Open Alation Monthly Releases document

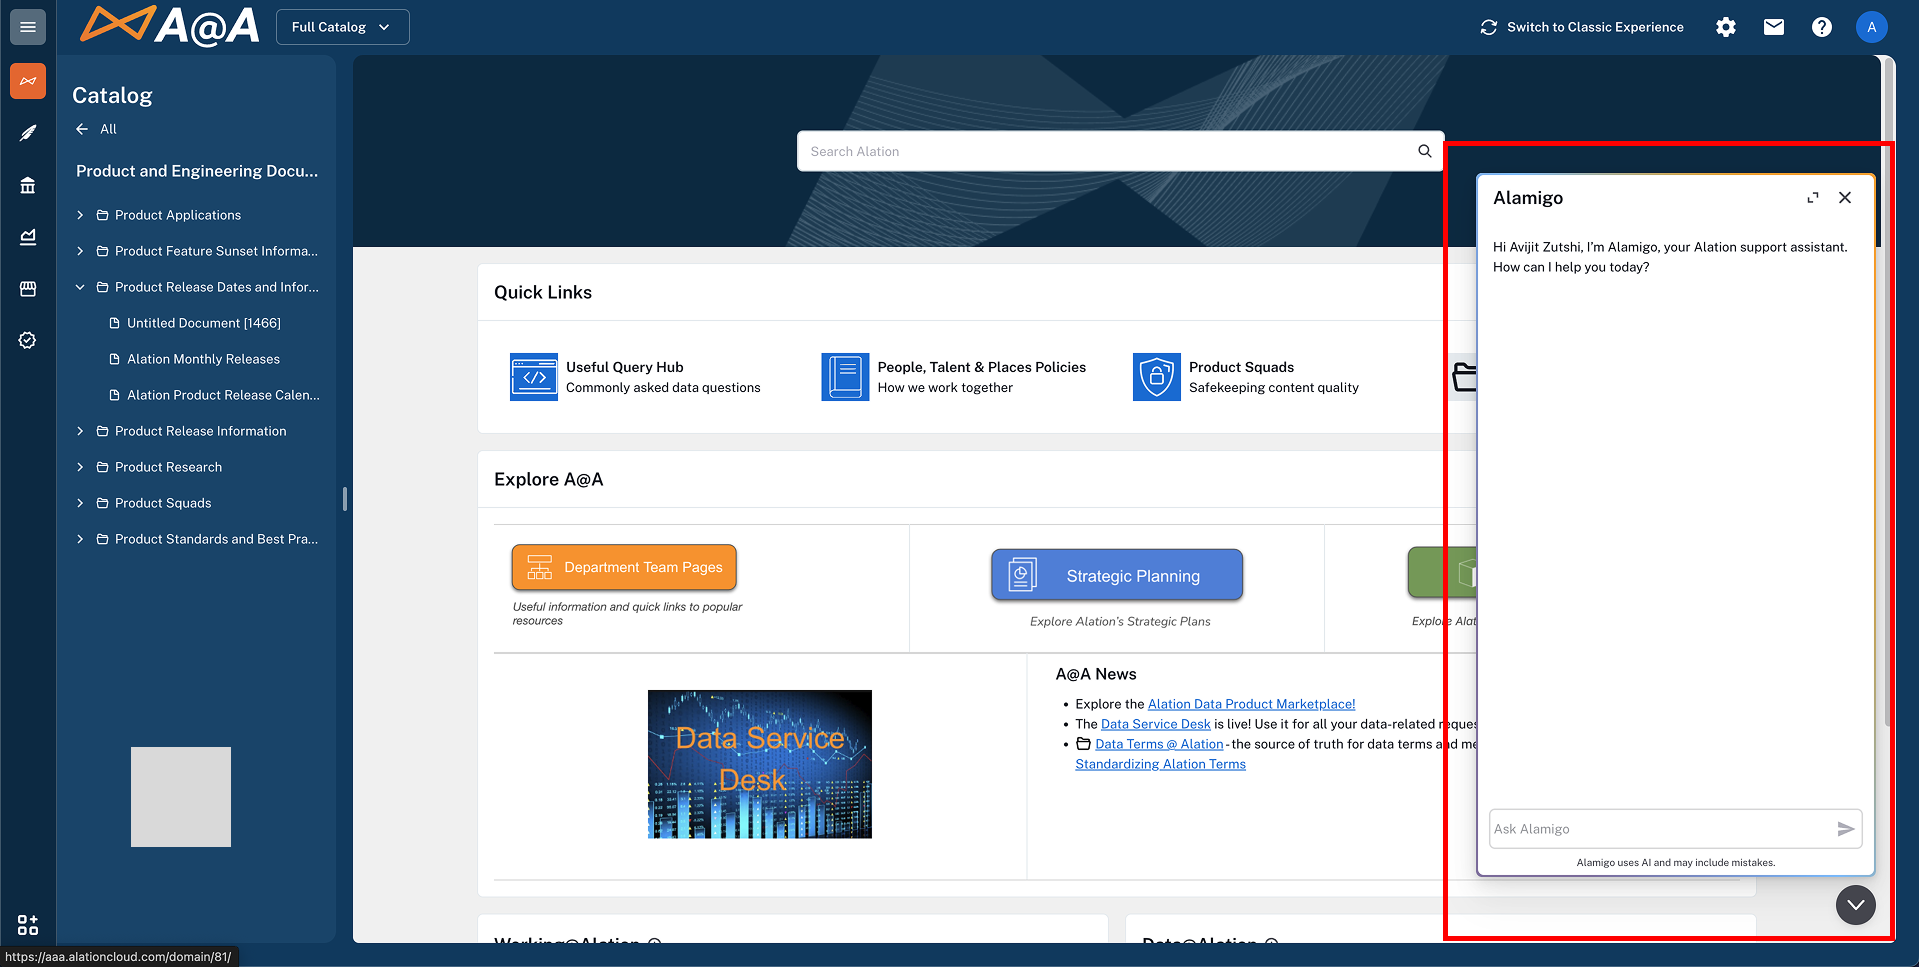[203, 359]
